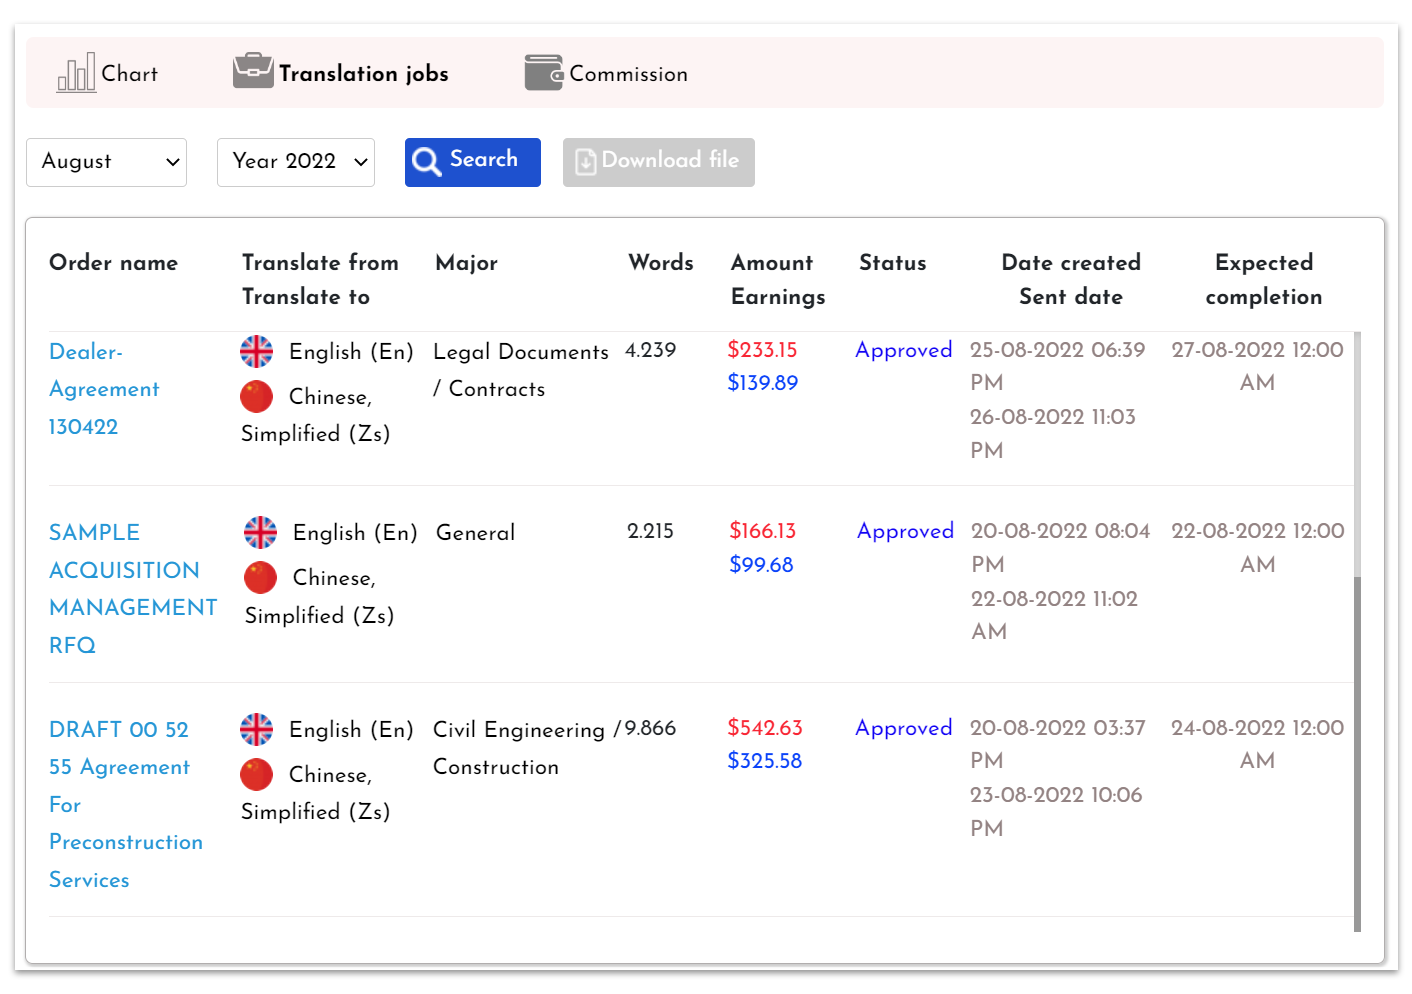Open DRAFT 00 52 55 Agreement order
Image resolution: width=1412 pixels, height=994 pixels.
(x=126, y=805)
